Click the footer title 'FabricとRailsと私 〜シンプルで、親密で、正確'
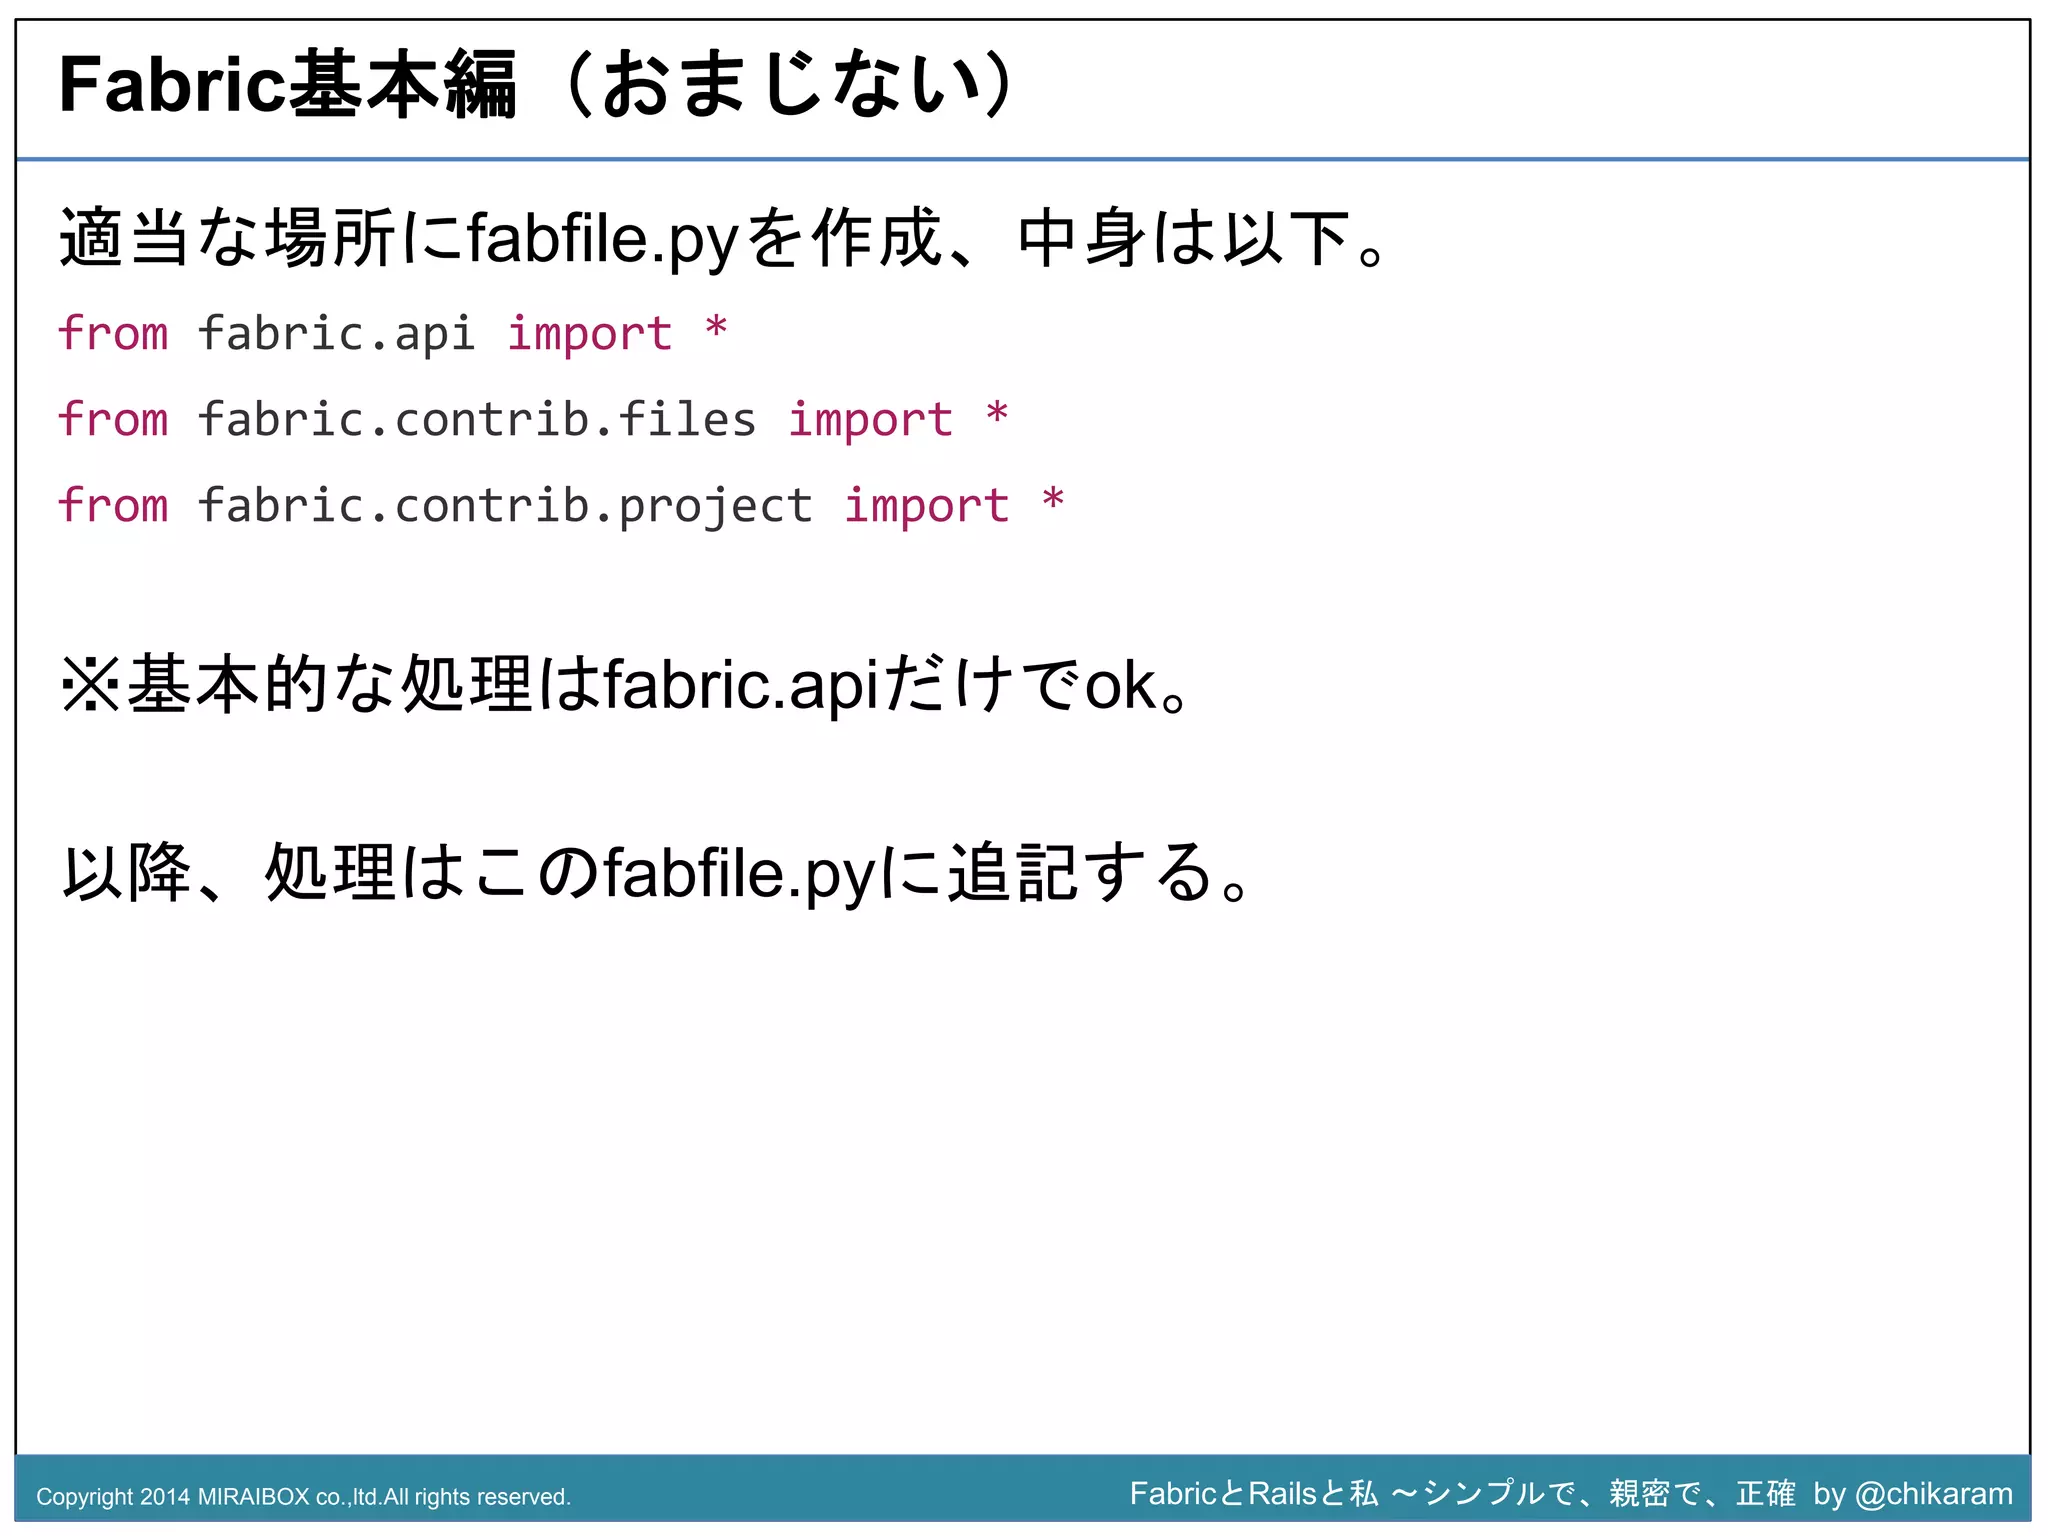2048x1536 pixels. [1462, 1493]
